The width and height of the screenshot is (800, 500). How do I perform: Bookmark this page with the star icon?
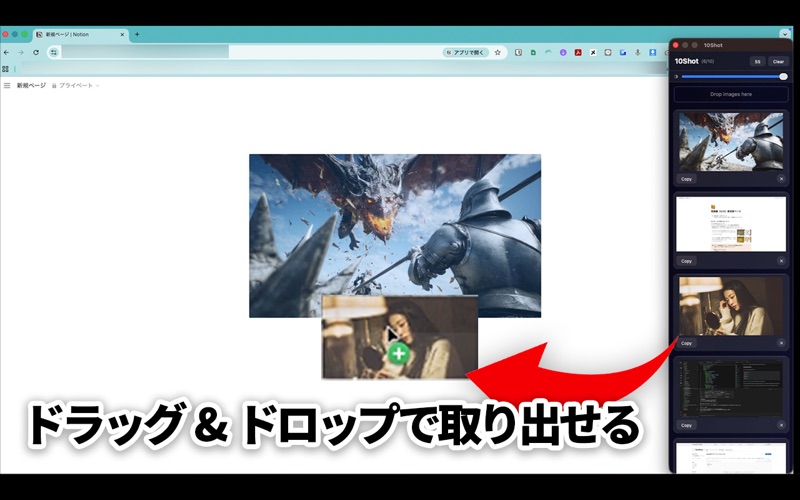click(497, 53)
